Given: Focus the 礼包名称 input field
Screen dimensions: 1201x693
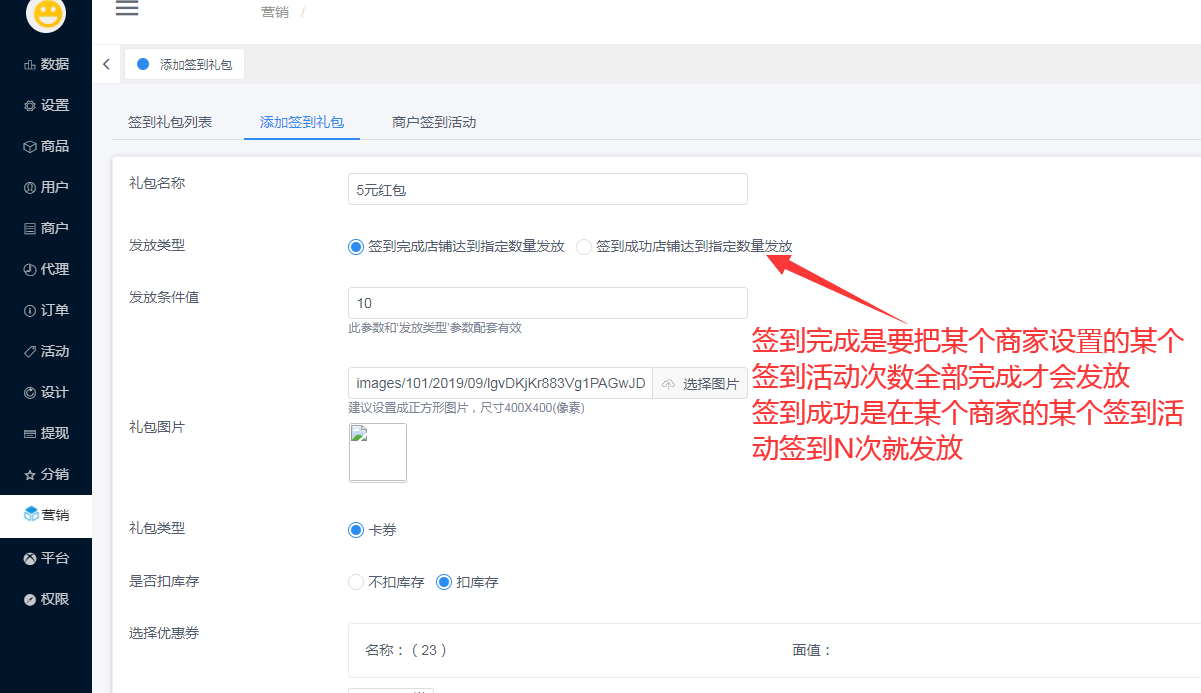Looking at the screenshot, I should (548, 190).
